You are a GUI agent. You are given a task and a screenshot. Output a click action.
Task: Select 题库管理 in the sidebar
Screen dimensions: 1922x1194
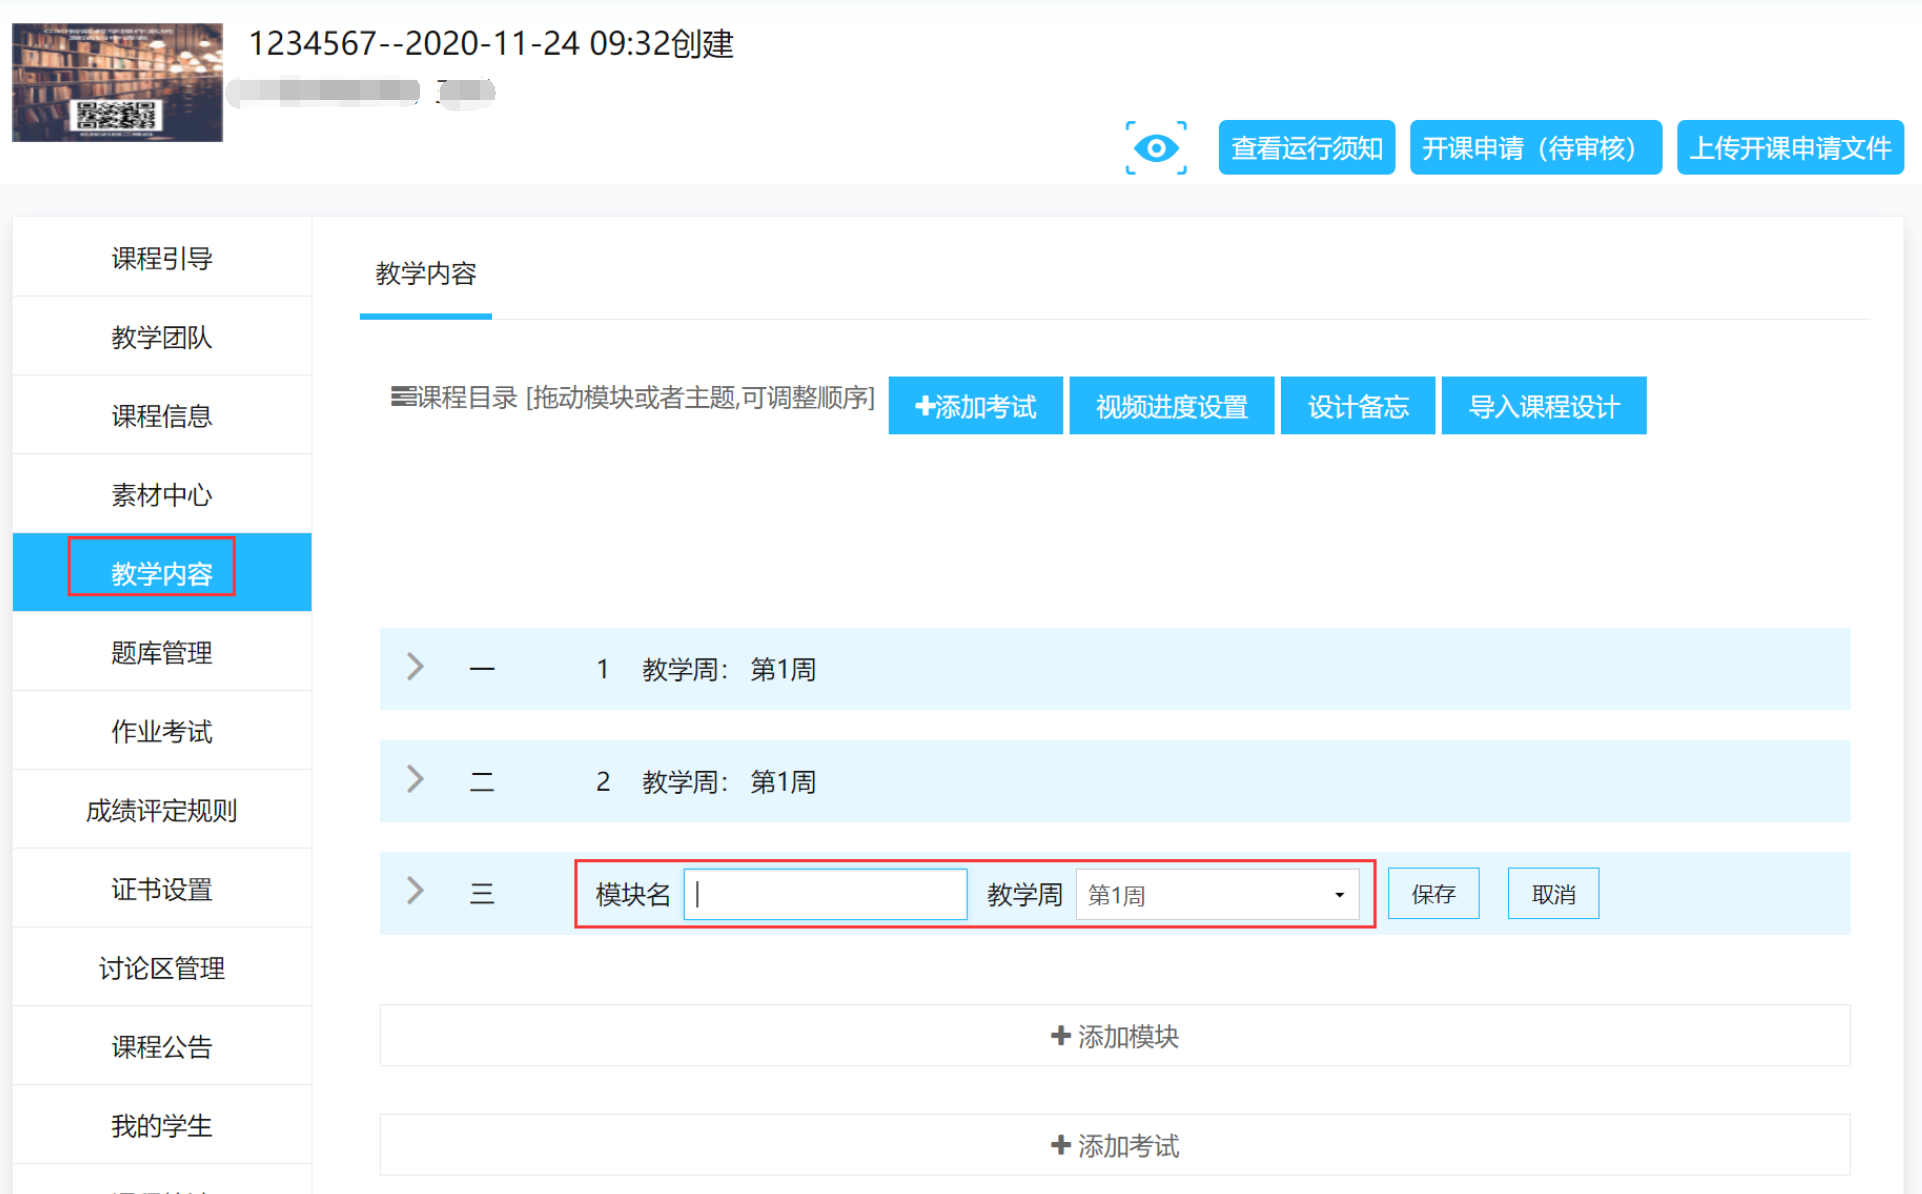[x=162, y=652]
